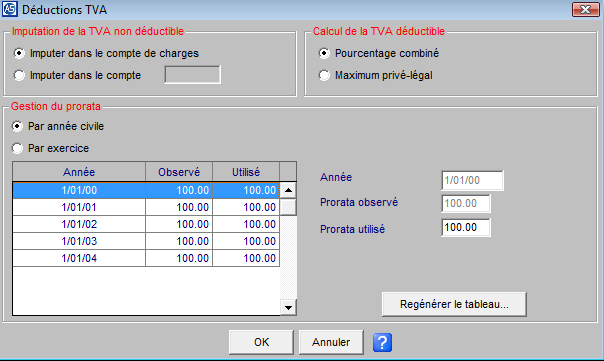Select the 1/01/03 row
604x361 pixels.
coord(146,241)
